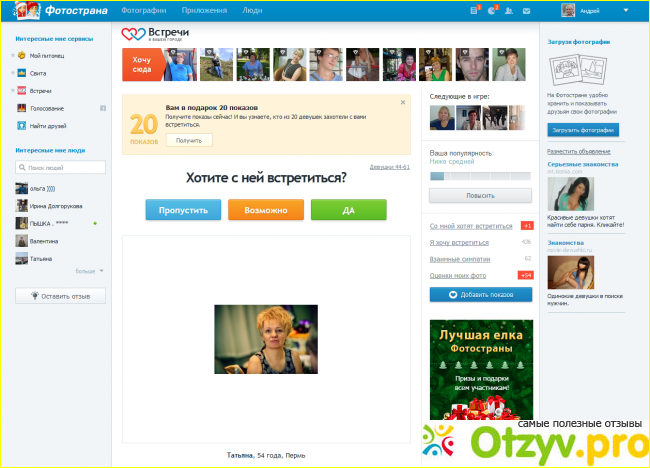
Task: Open Голосование service in sidebar
Action: coord(21,108)
